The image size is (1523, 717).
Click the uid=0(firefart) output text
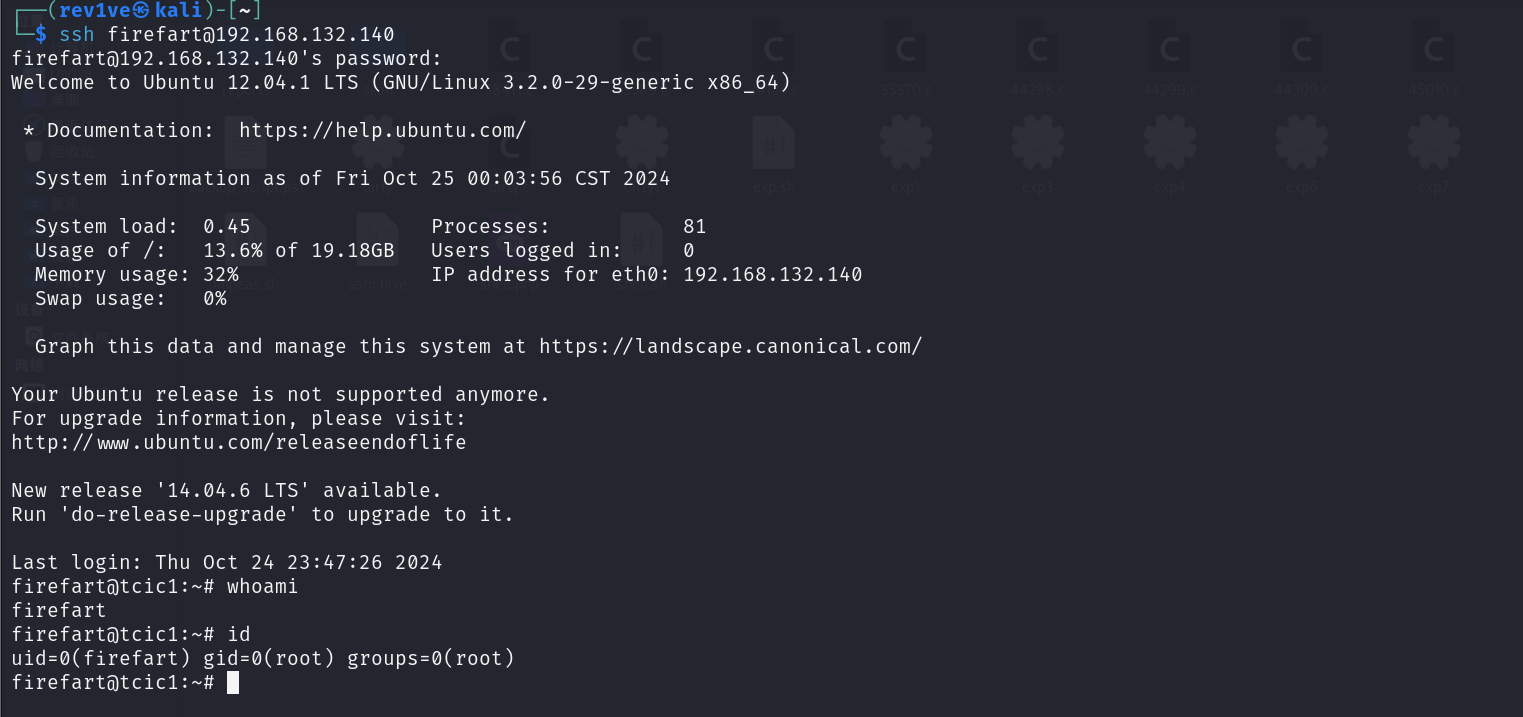71,659
